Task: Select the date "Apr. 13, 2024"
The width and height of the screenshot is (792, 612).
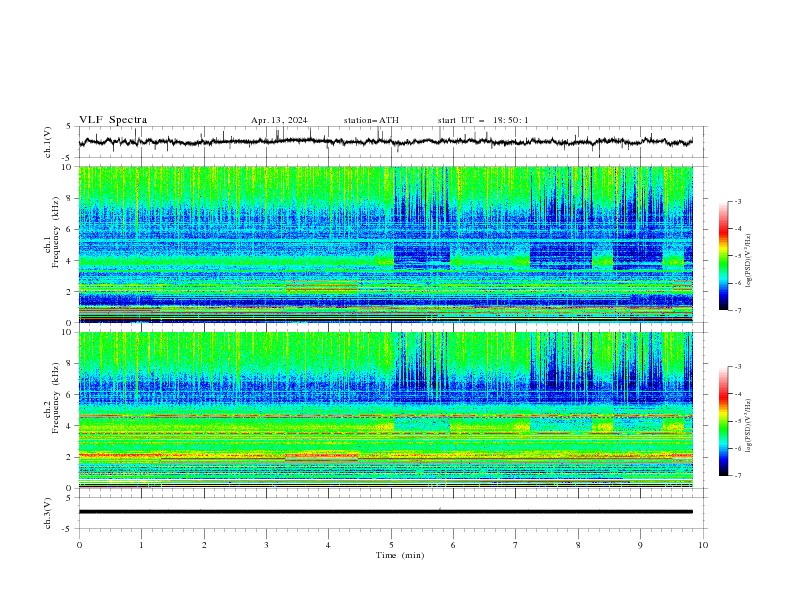Action: [279, 120]
